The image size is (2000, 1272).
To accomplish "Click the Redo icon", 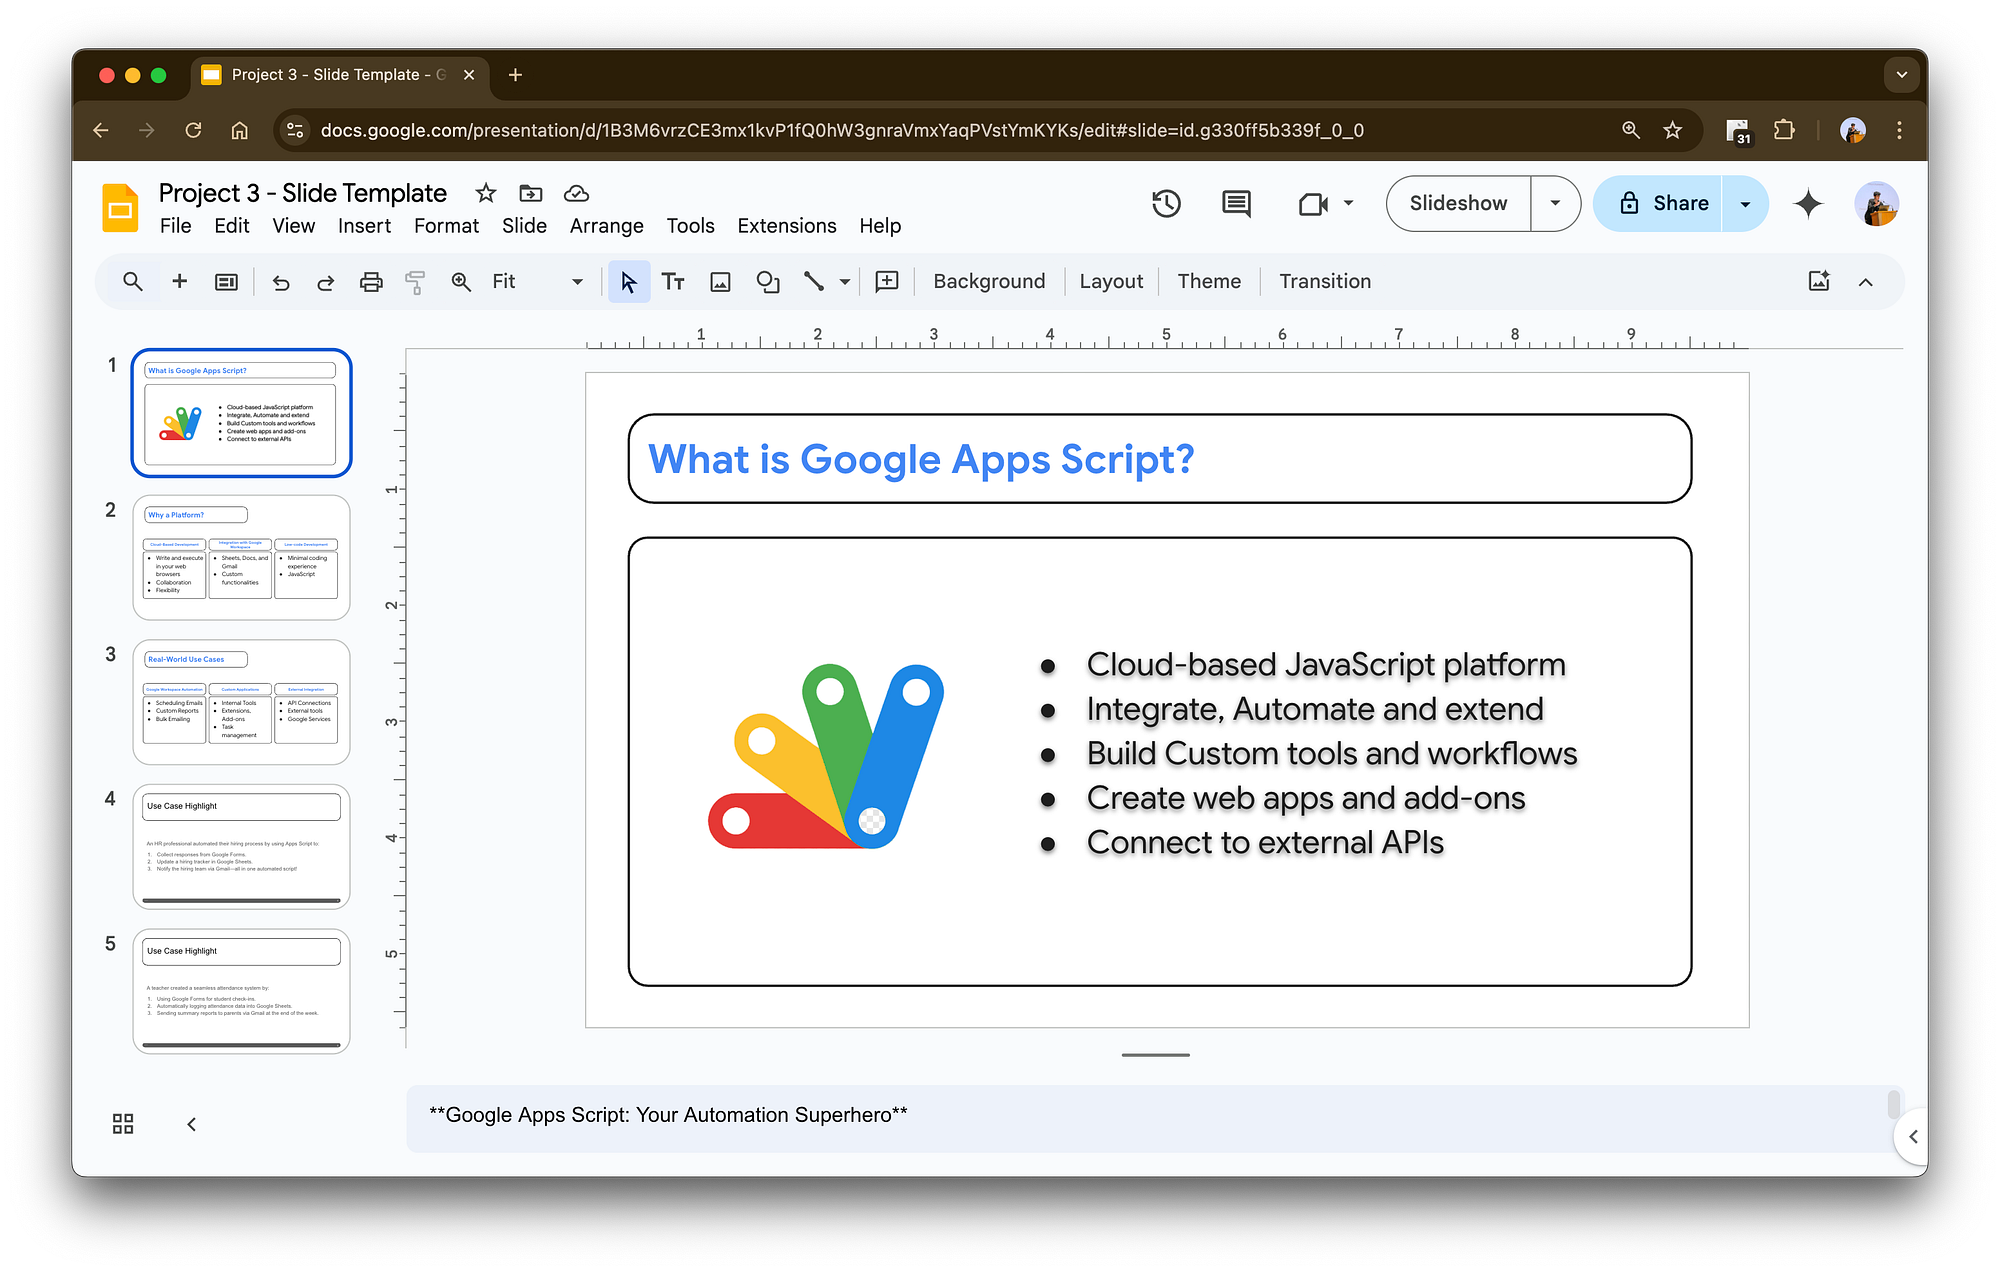I will click(x=325, y=281).
